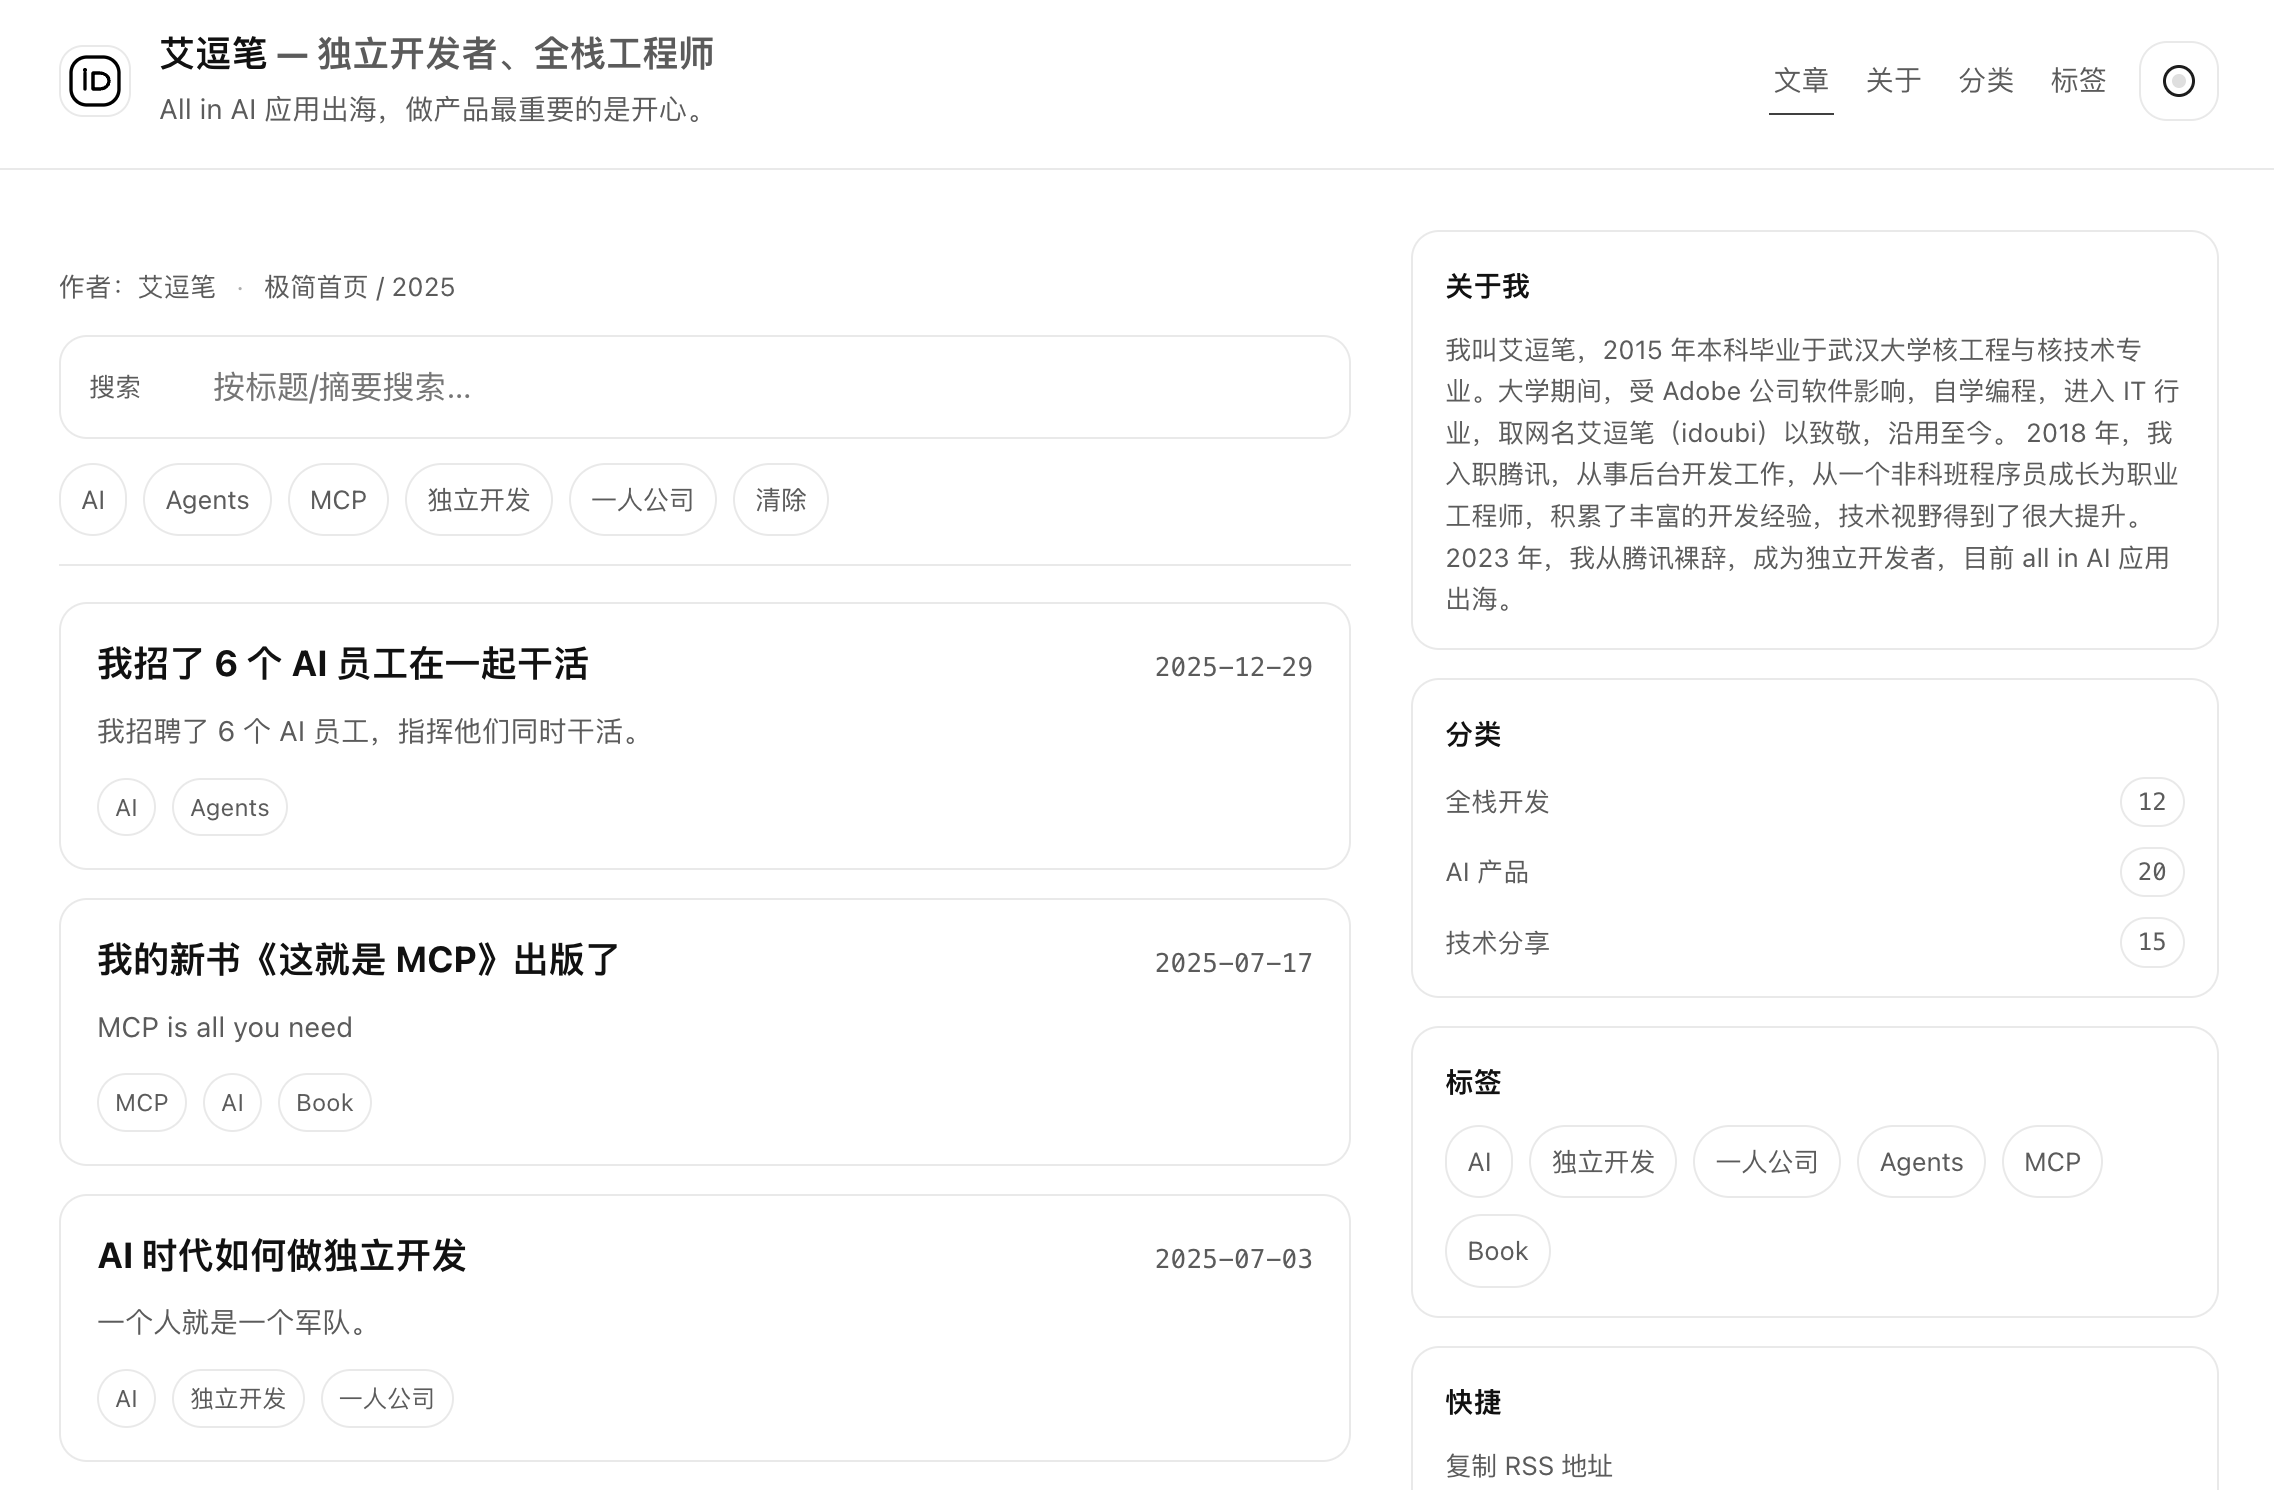The height and width of the screenshot is (1490, 2274).
Task: Open article AI 时代如何做独立开发
Action: (282, 1257)
